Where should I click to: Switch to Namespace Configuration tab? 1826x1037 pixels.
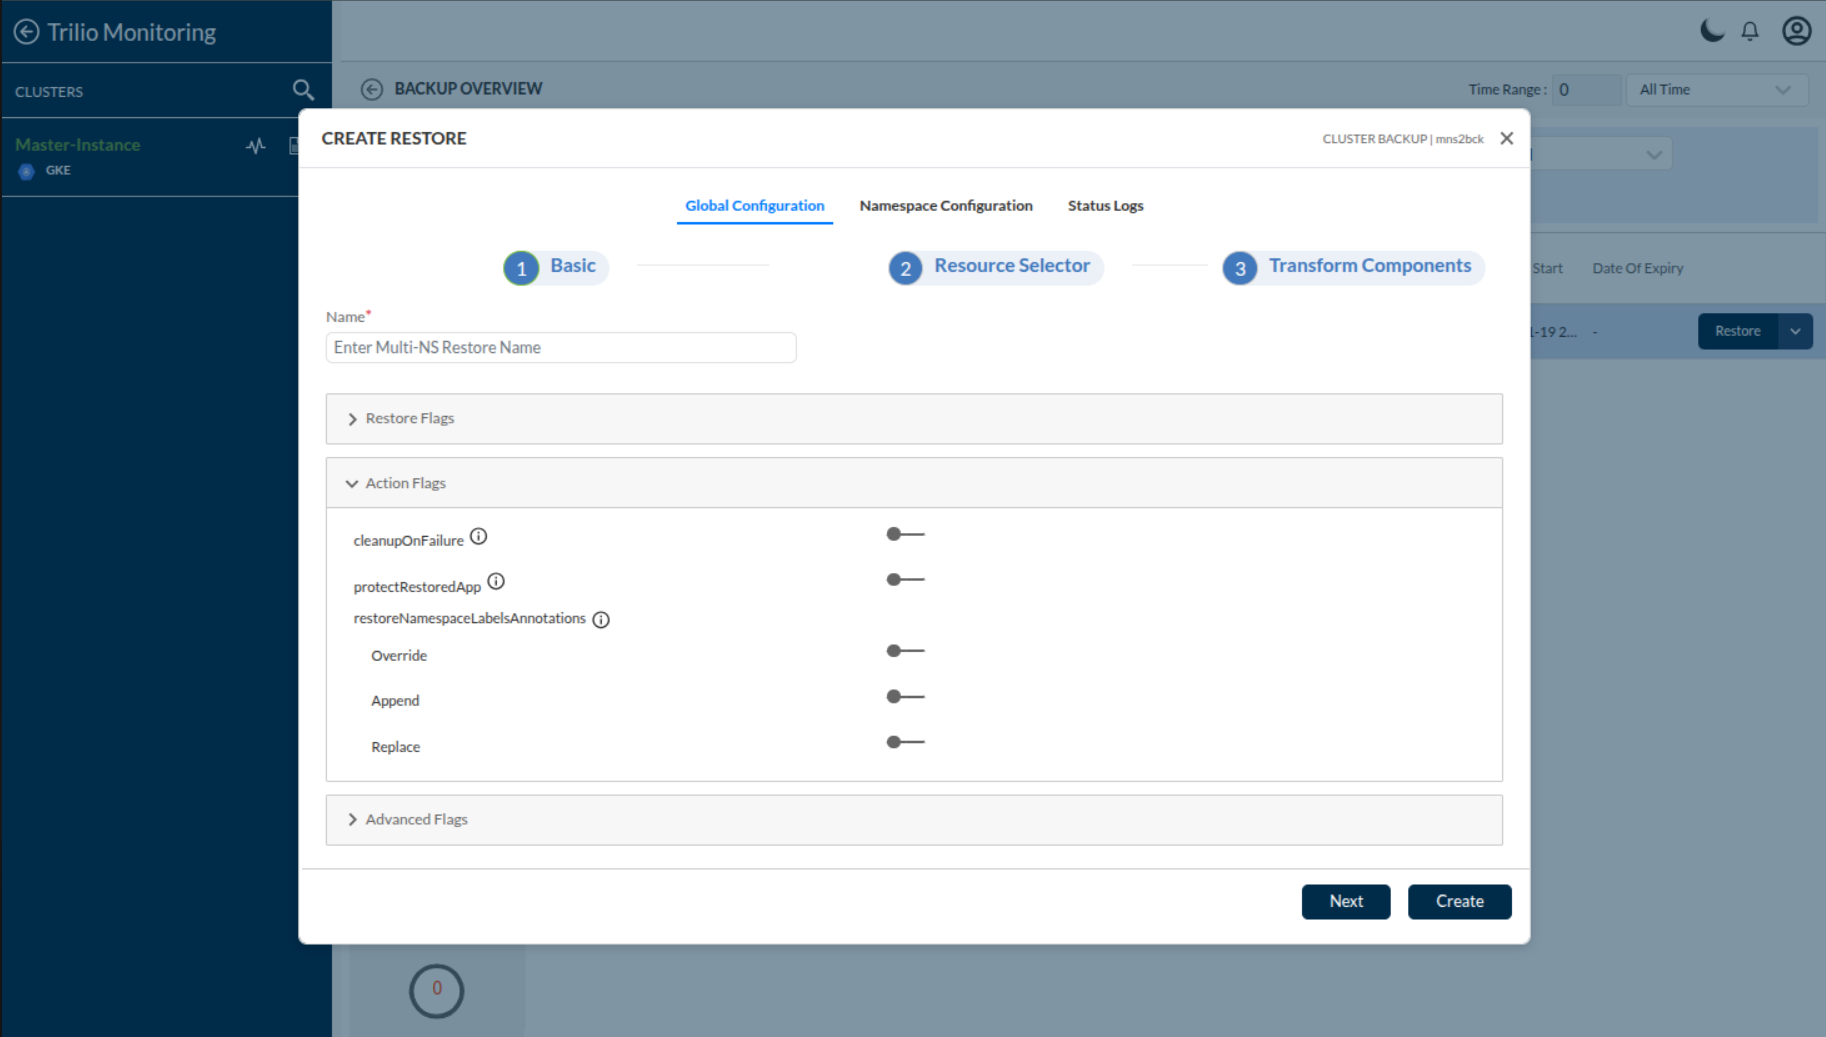click(x=946, y=206)
